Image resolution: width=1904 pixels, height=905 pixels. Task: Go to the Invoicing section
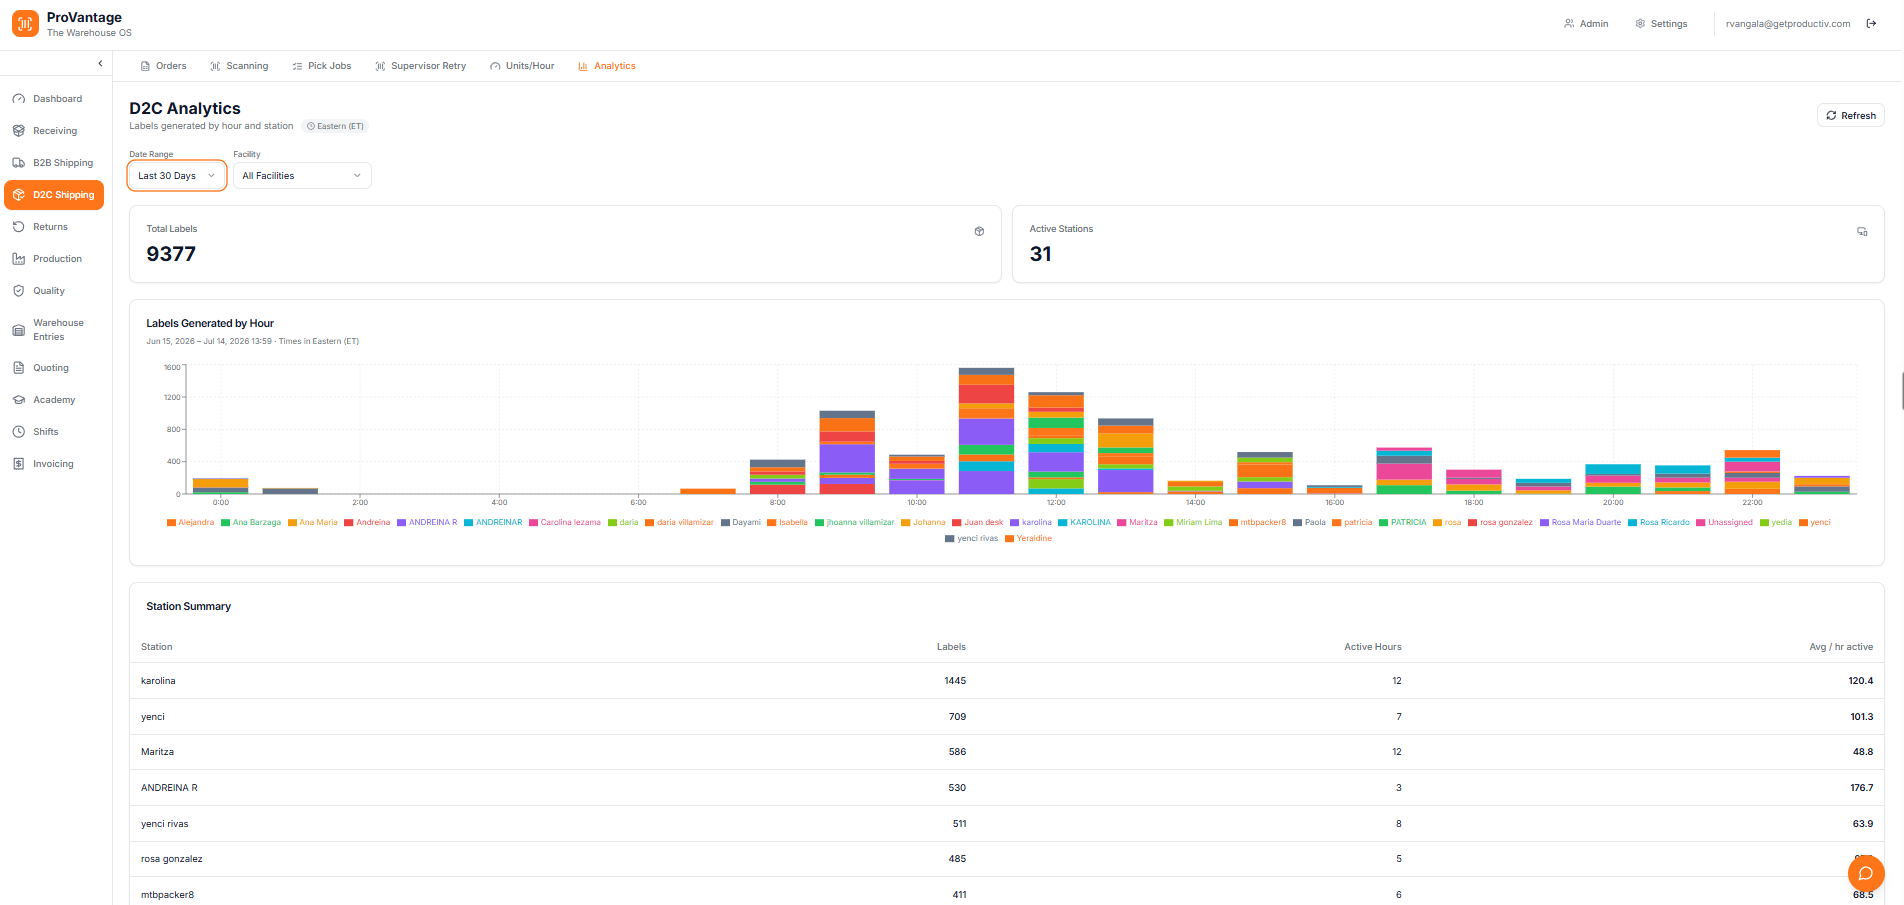56,464
